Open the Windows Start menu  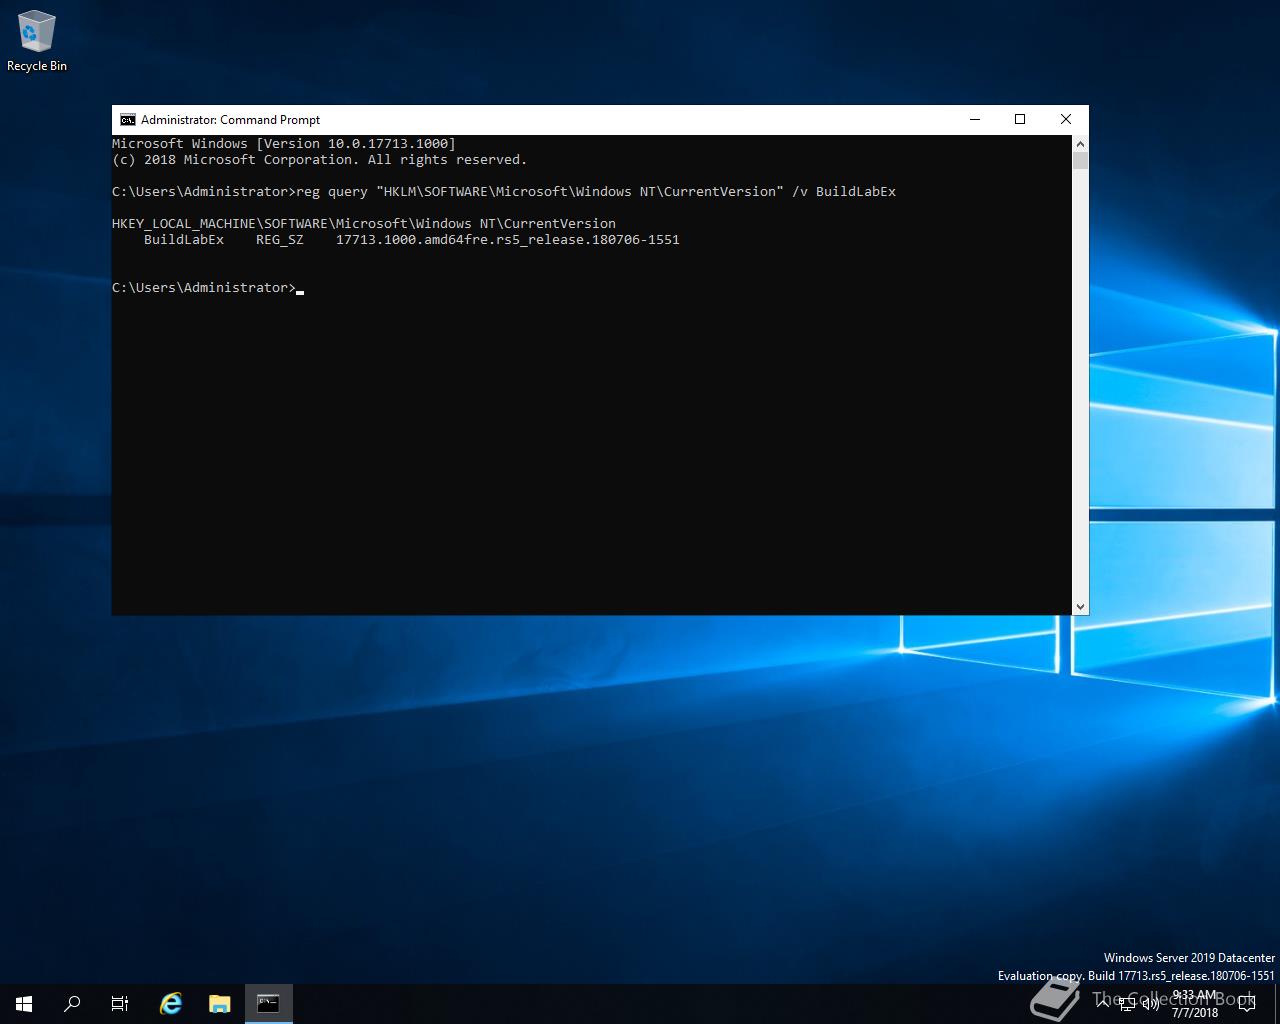[24, 1004]
